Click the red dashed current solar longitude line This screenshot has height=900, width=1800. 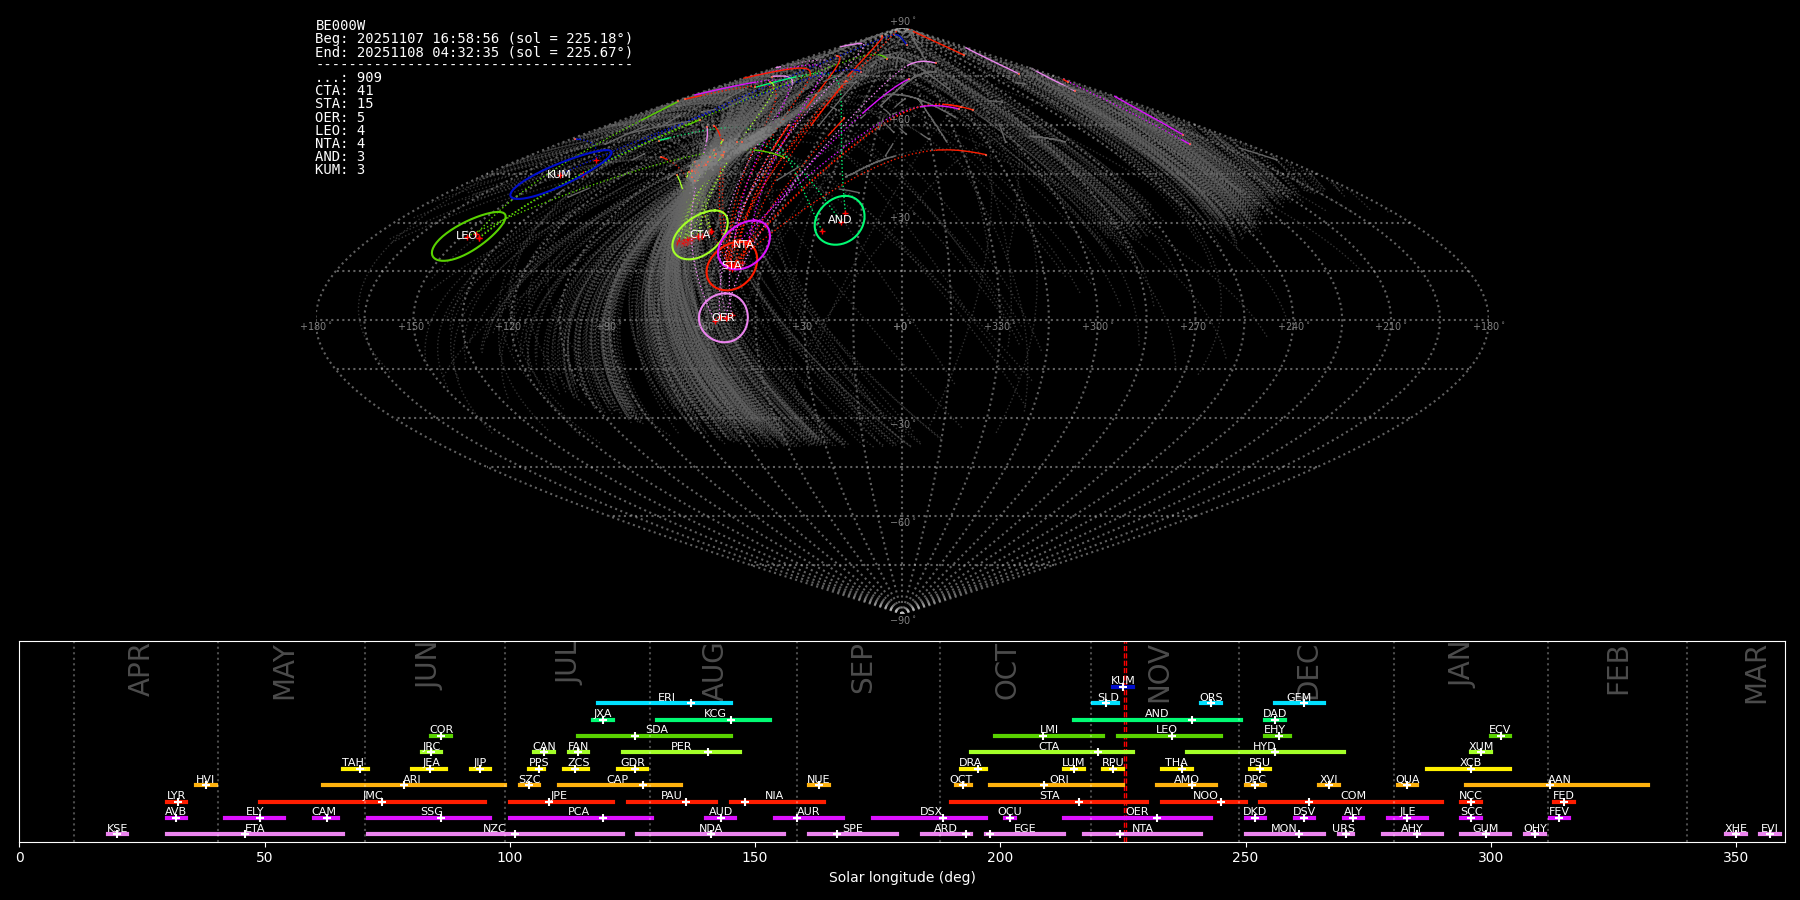click(1125, 741)
